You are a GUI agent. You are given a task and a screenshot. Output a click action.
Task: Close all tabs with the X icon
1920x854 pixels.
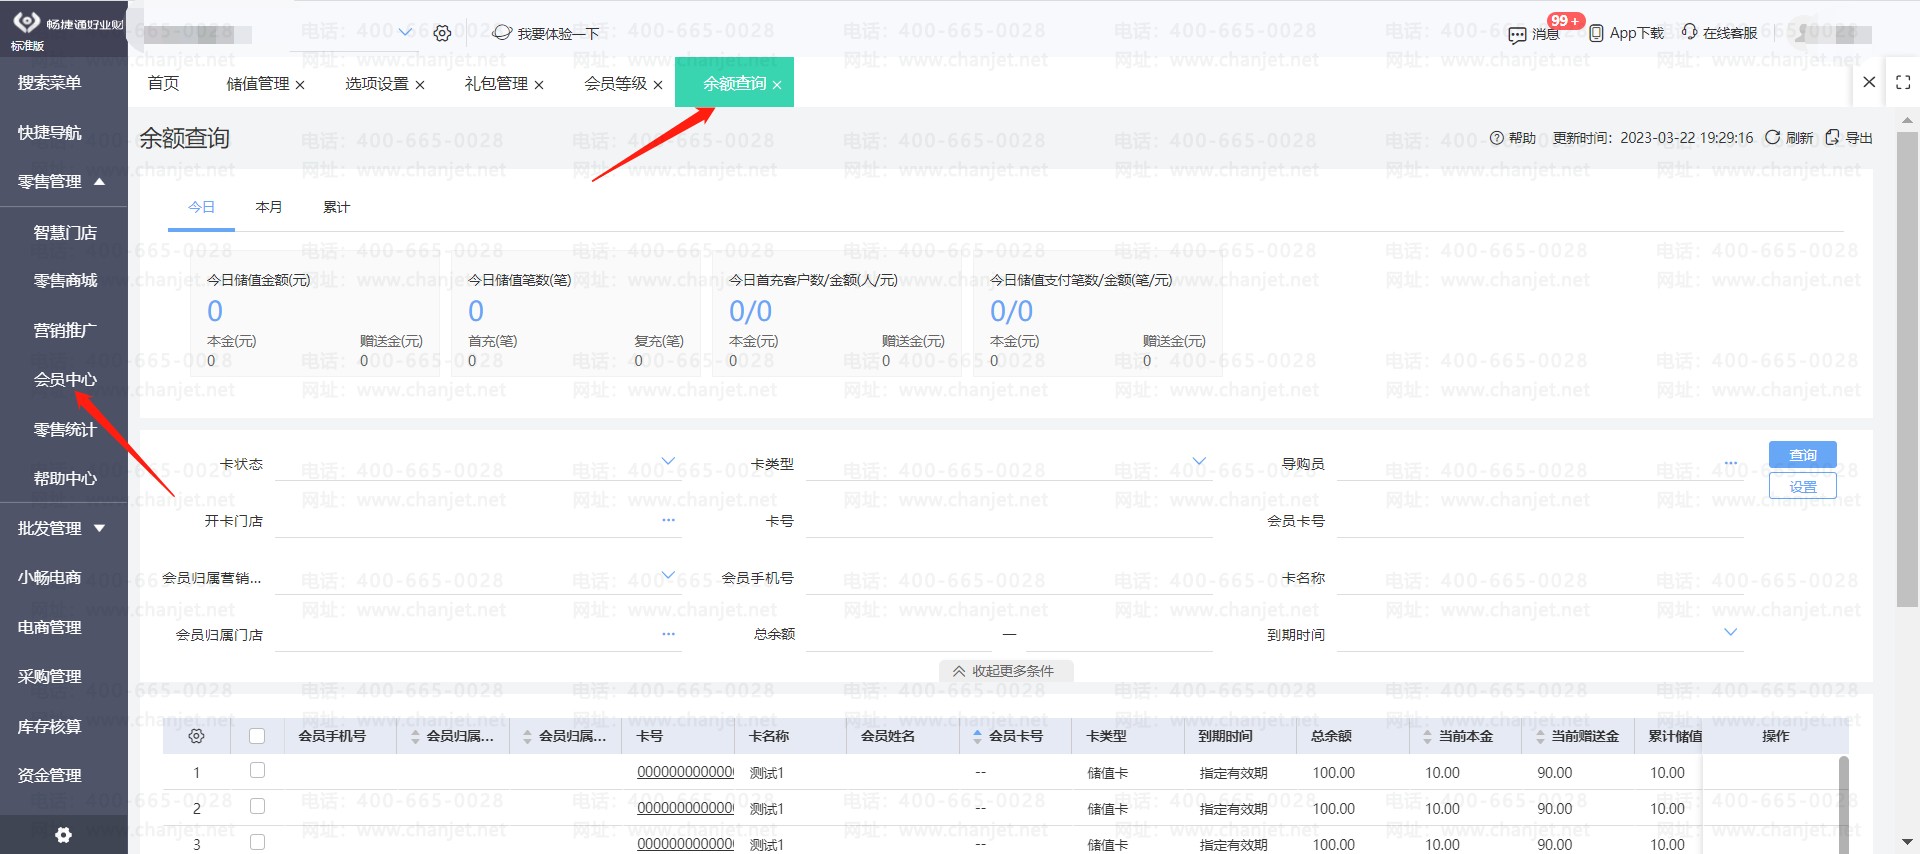click(1869, 83)
